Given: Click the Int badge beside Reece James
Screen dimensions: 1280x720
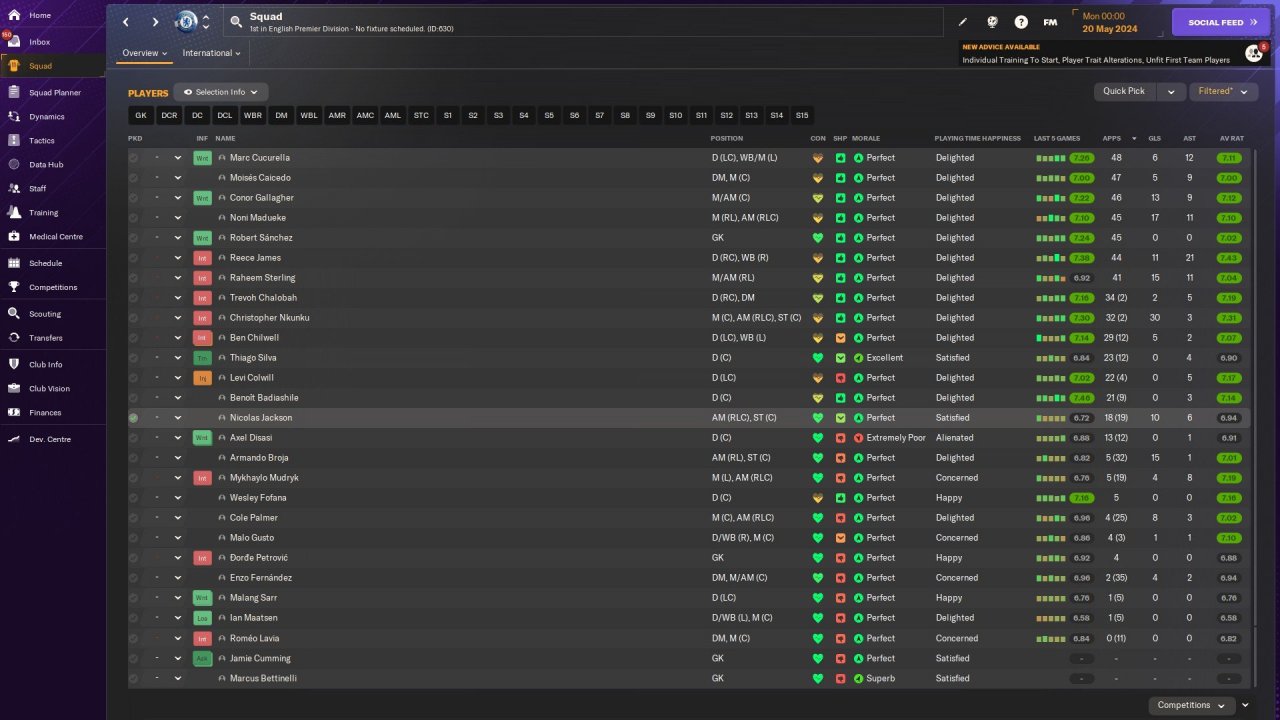Looking at the screenshot, I should pos(203,258).
